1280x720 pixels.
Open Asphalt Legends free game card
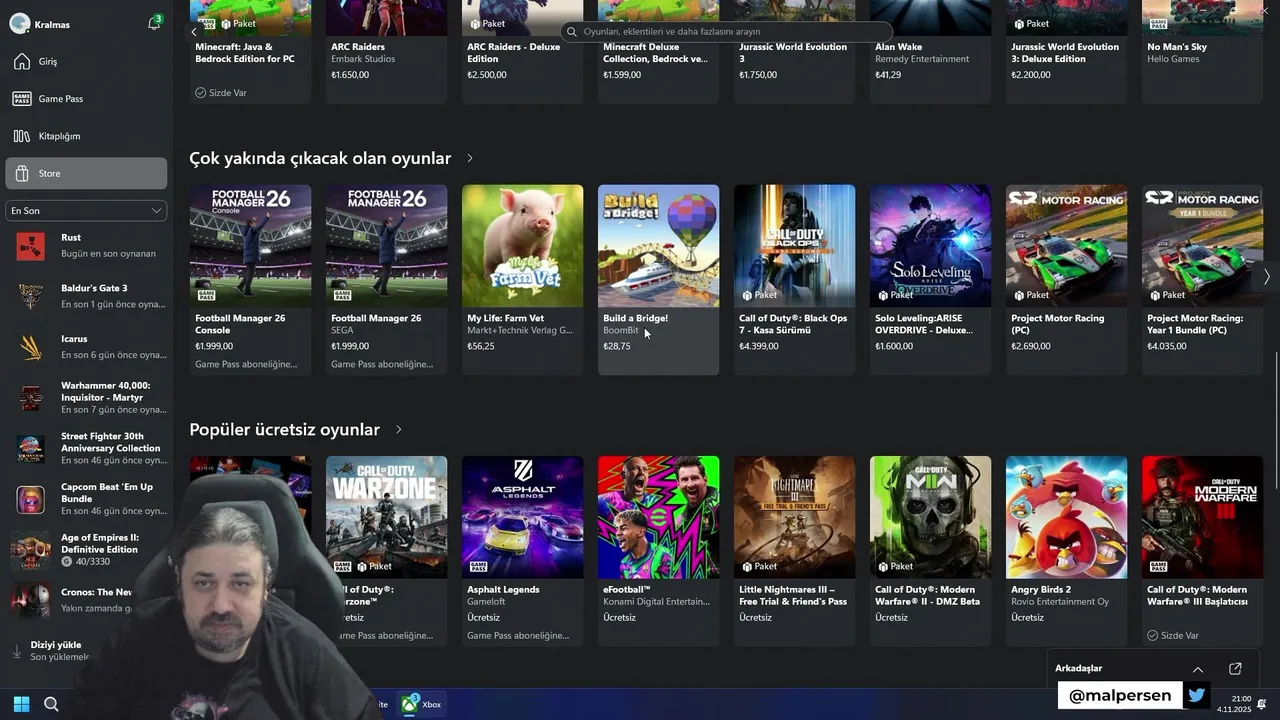coord(522,551)
